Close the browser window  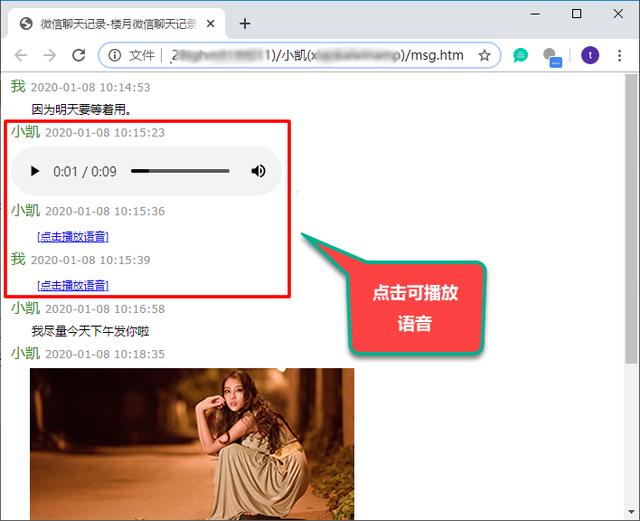point(618,14)
